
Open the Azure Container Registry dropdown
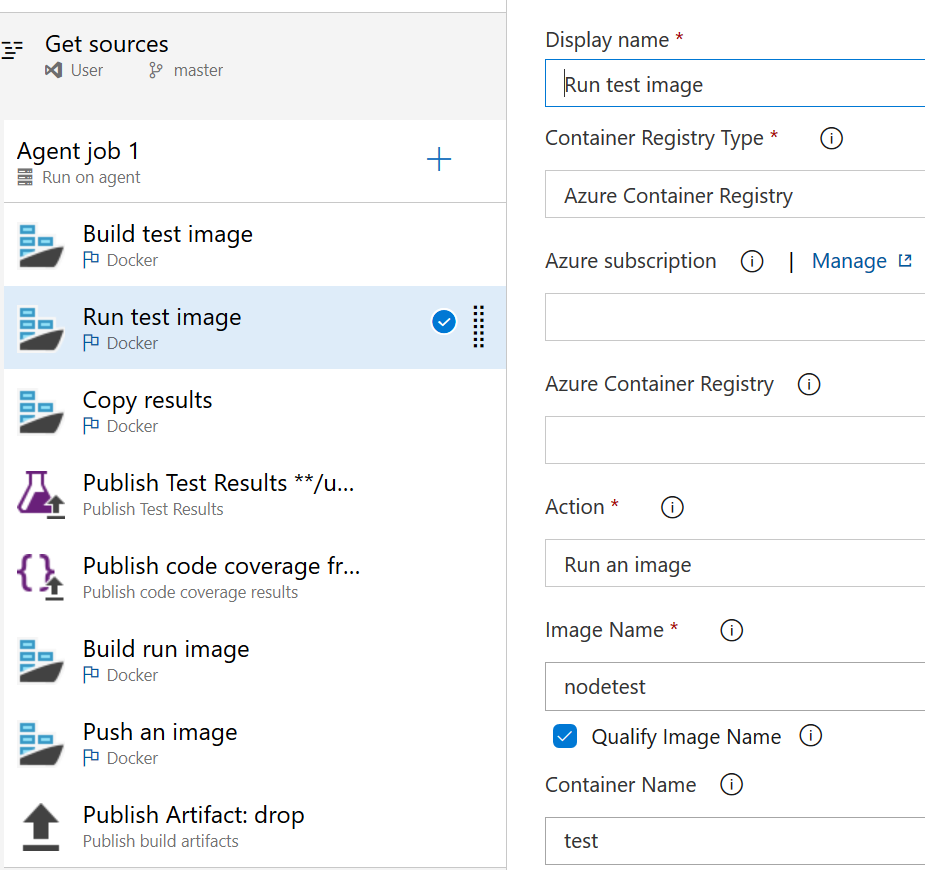tap(735, 440)
